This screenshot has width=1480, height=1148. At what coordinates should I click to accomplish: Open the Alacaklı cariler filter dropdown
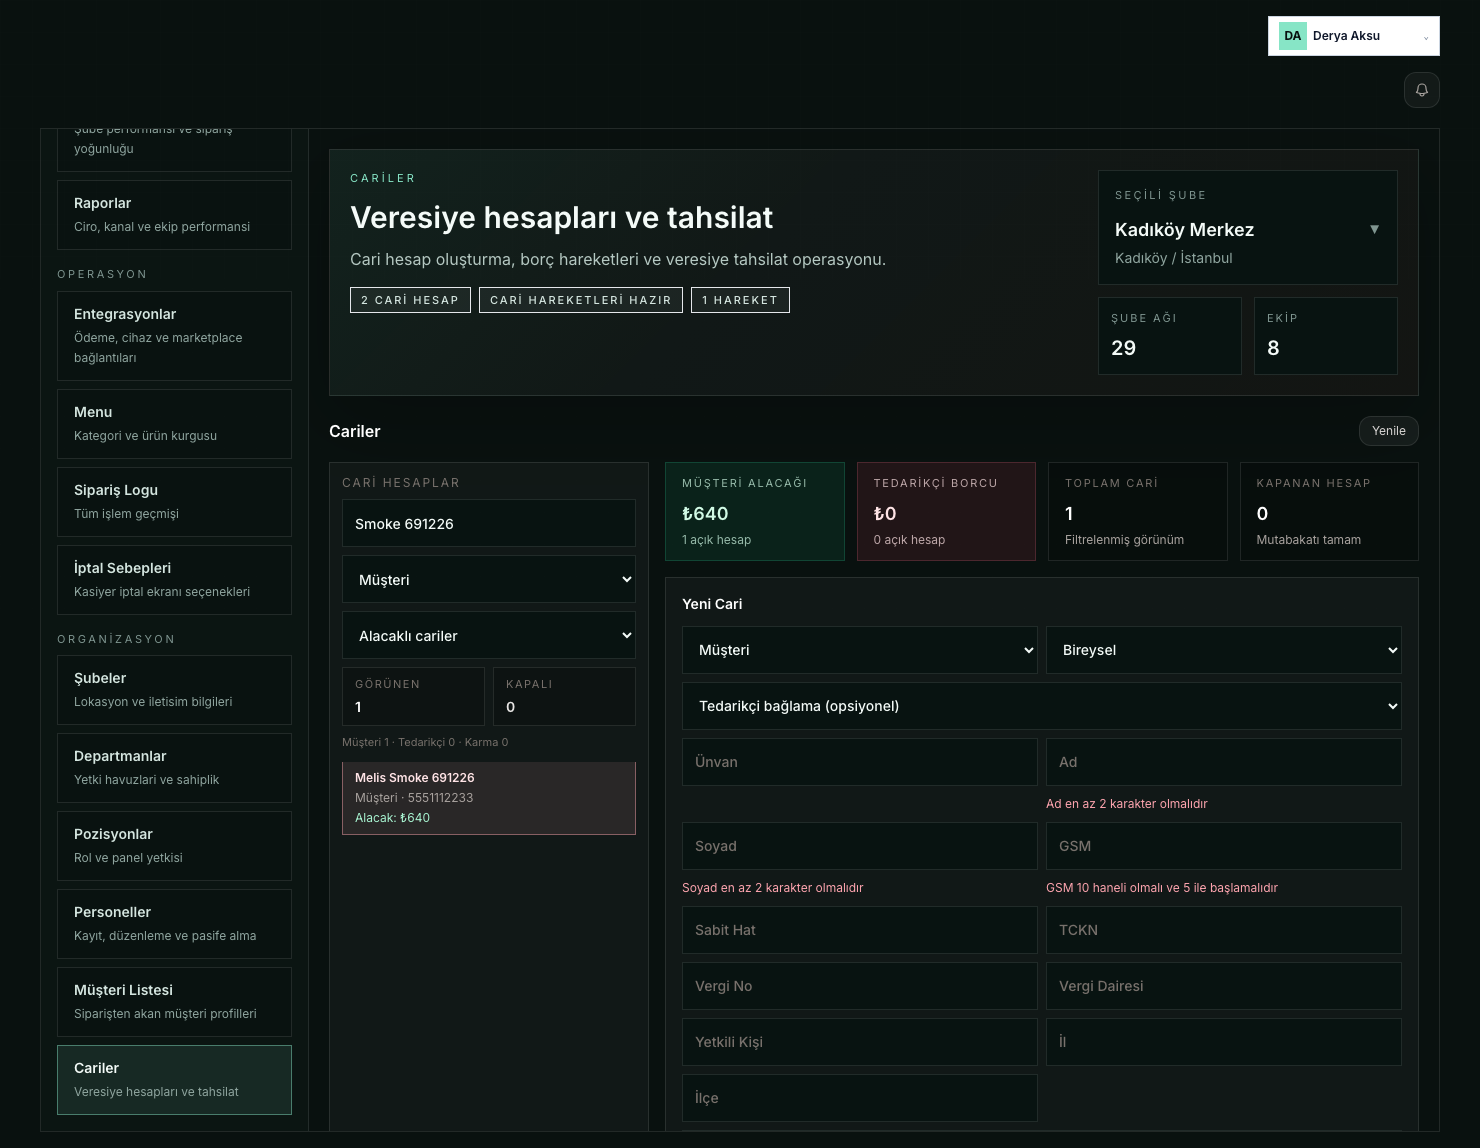(x=489, y=635)
